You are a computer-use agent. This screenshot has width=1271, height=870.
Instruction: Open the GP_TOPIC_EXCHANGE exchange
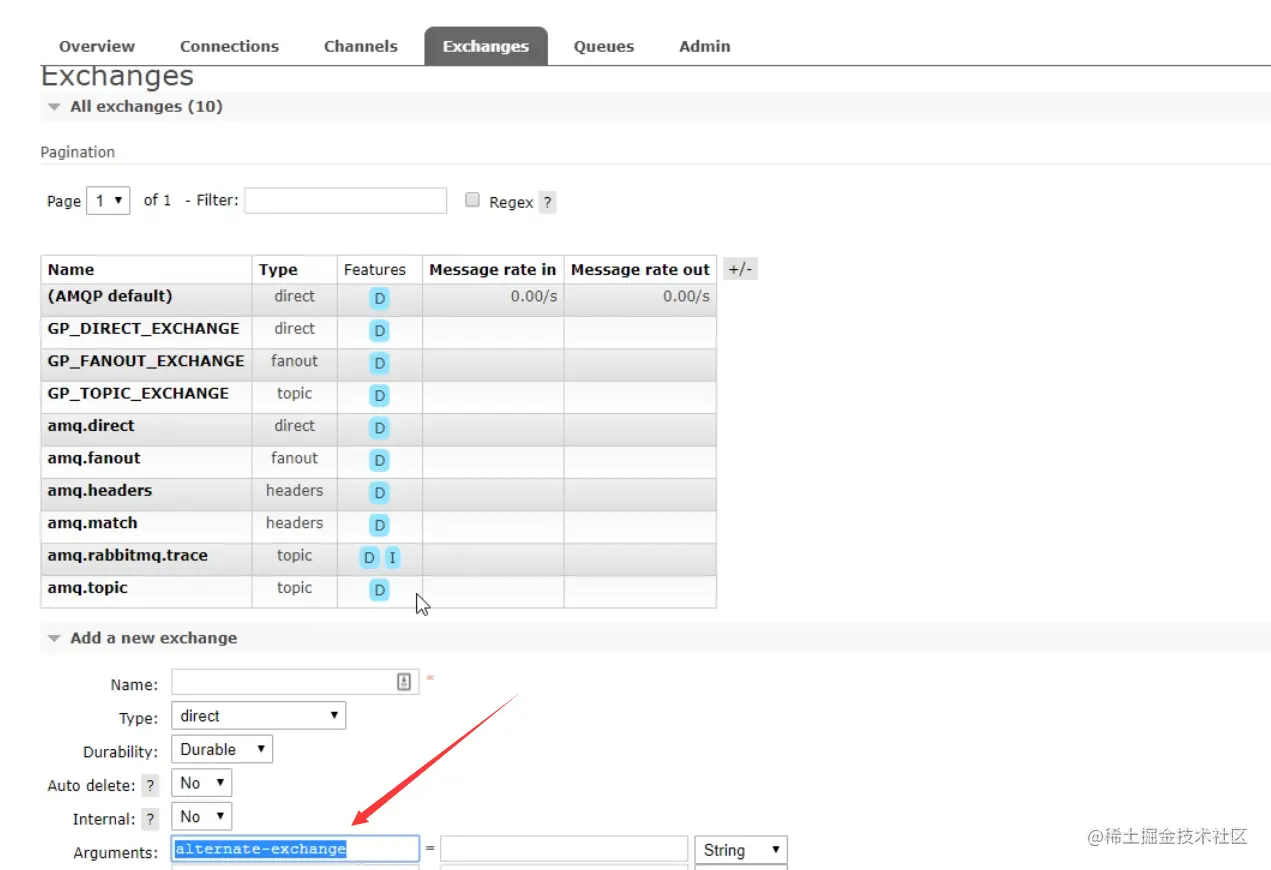(138, 393)
